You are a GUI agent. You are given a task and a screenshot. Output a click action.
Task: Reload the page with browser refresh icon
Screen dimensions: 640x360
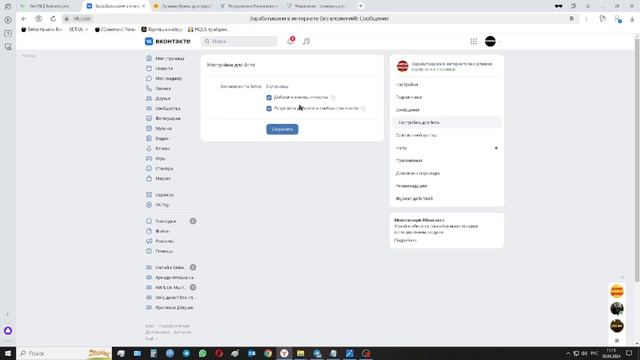point(53,19)
